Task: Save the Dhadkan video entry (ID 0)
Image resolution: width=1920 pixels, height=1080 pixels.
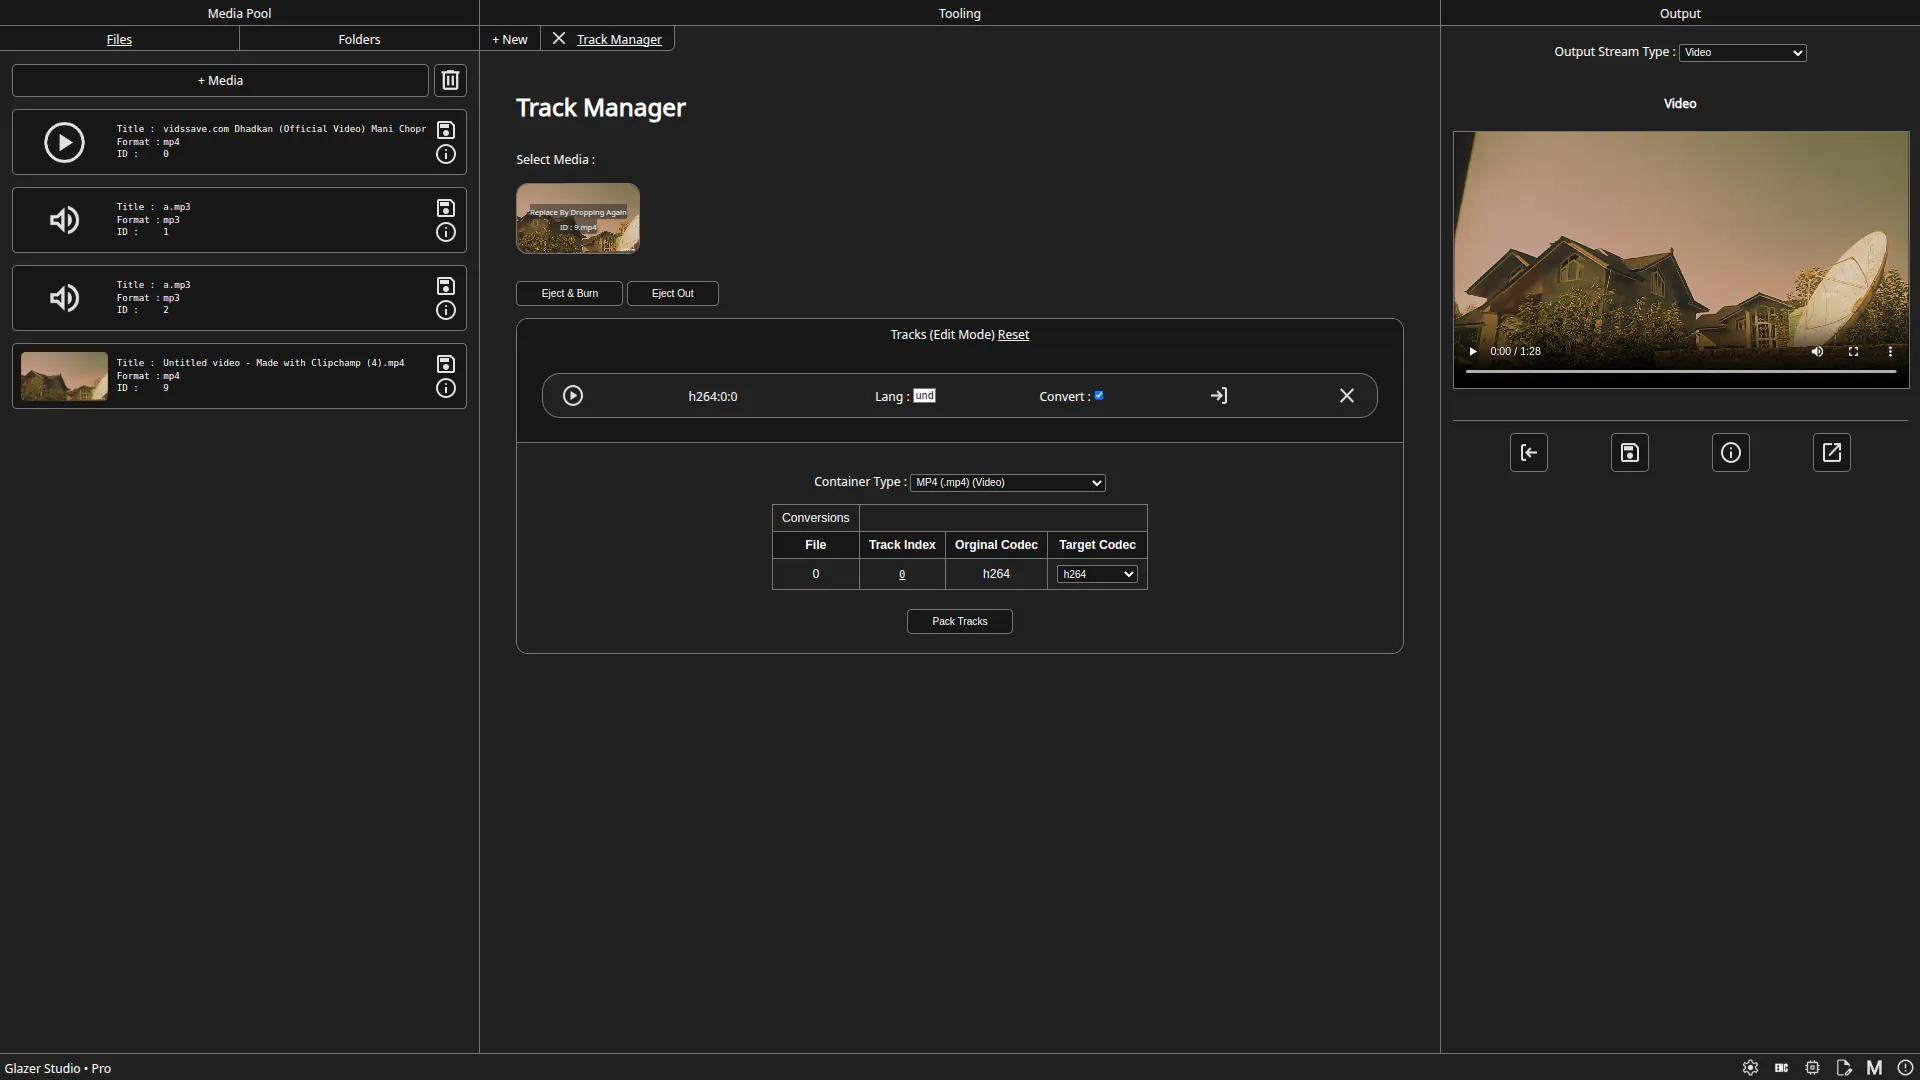Action: click(446, 130)
